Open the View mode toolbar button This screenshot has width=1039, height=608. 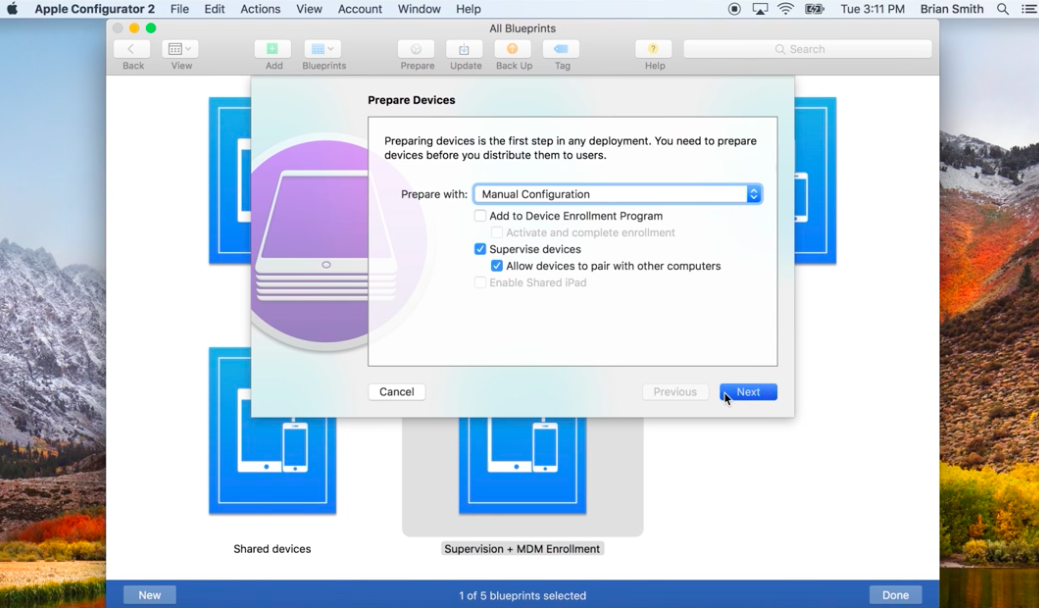pos(180,49)
